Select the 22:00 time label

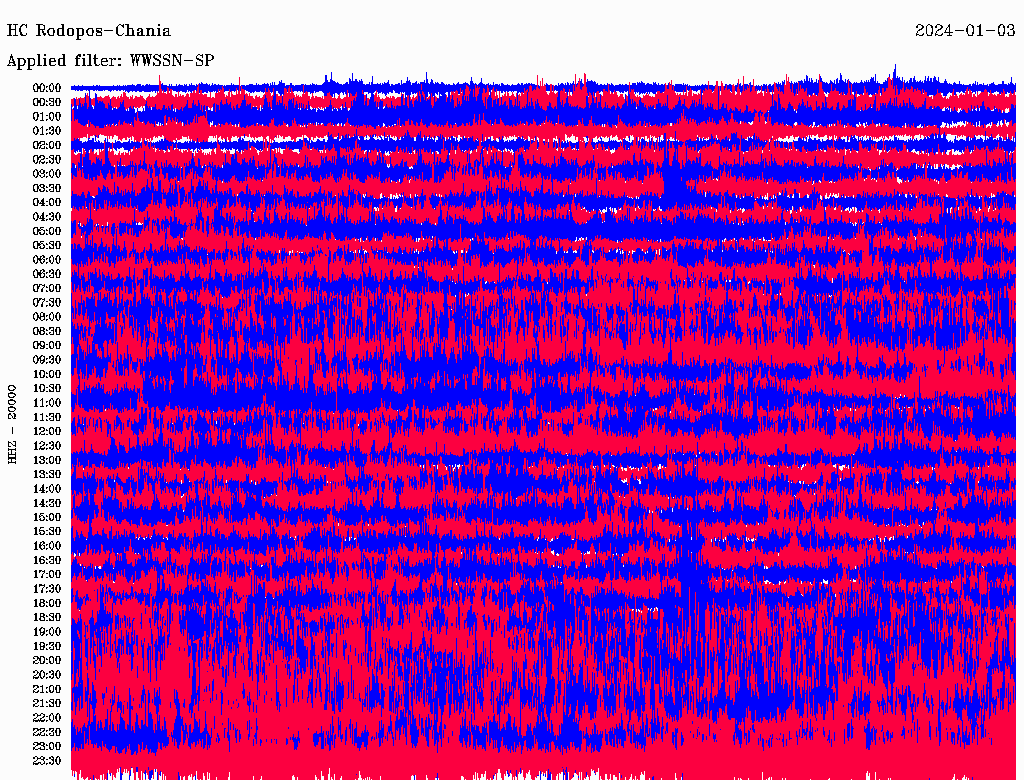click(47, 718)
